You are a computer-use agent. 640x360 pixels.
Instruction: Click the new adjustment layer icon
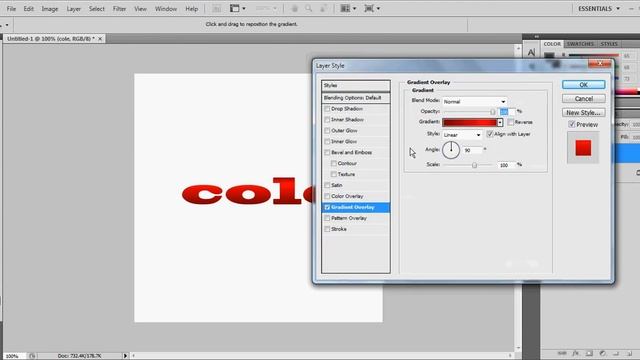pos(602,353)
